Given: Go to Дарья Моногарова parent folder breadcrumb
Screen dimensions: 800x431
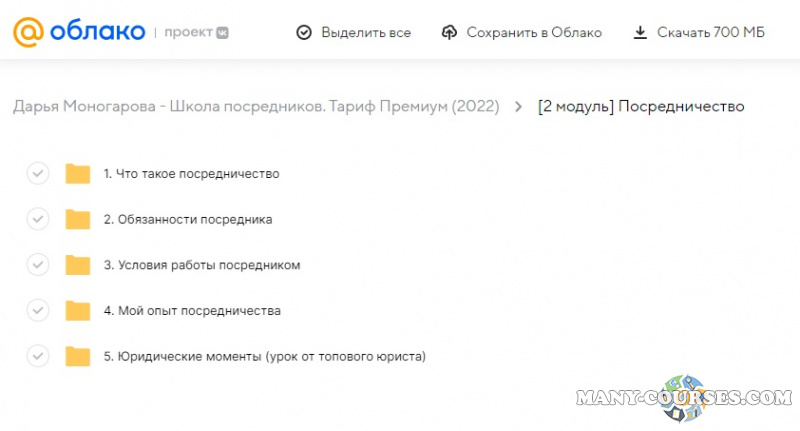Looking at the screenshot, I should (x=256, y=107).
